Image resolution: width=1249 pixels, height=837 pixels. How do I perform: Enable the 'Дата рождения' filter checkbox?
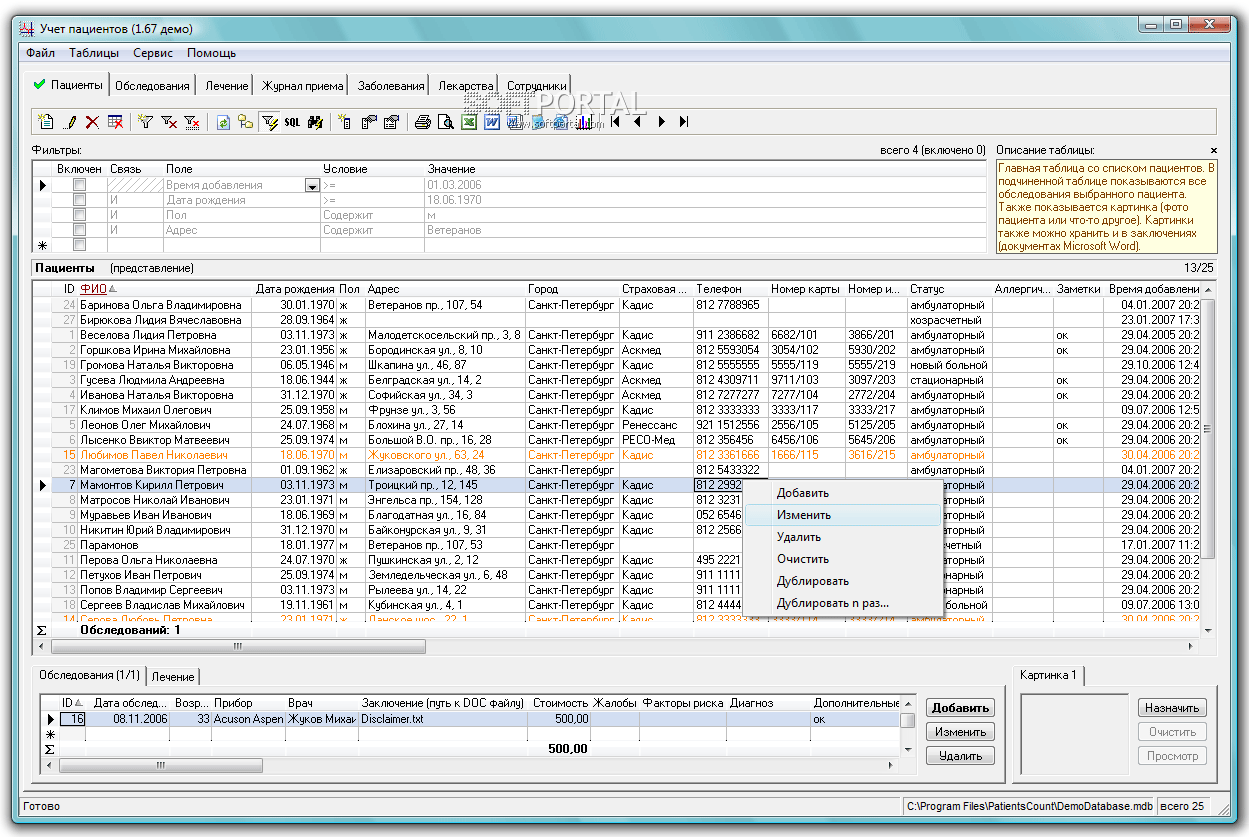click(79, 200)
